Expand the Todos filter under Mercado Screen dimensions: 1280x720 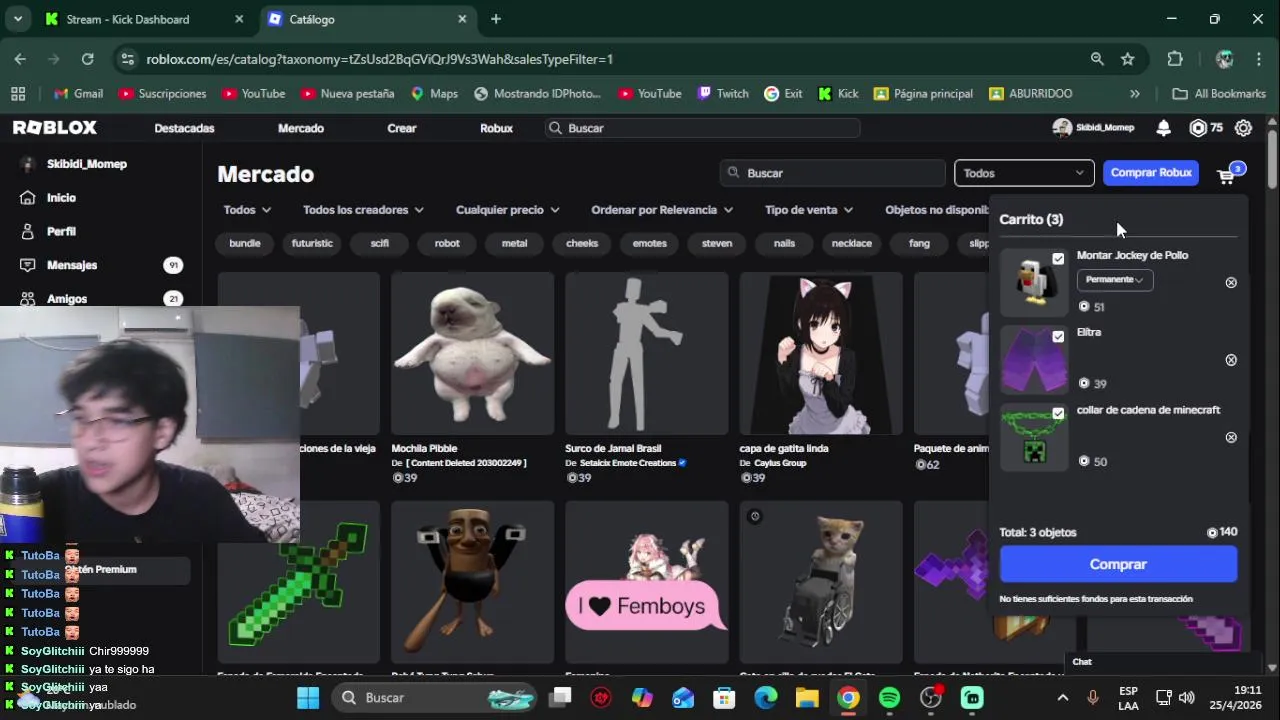247,210
